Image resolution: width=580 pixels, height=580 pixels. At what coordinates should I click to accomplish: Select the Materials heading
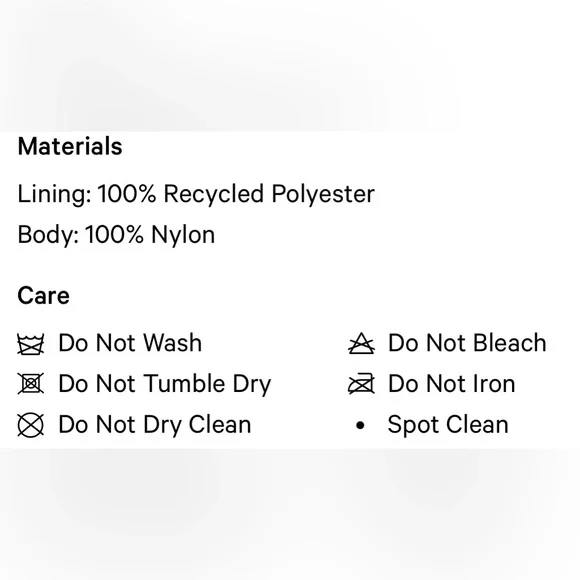pos(70,146)
